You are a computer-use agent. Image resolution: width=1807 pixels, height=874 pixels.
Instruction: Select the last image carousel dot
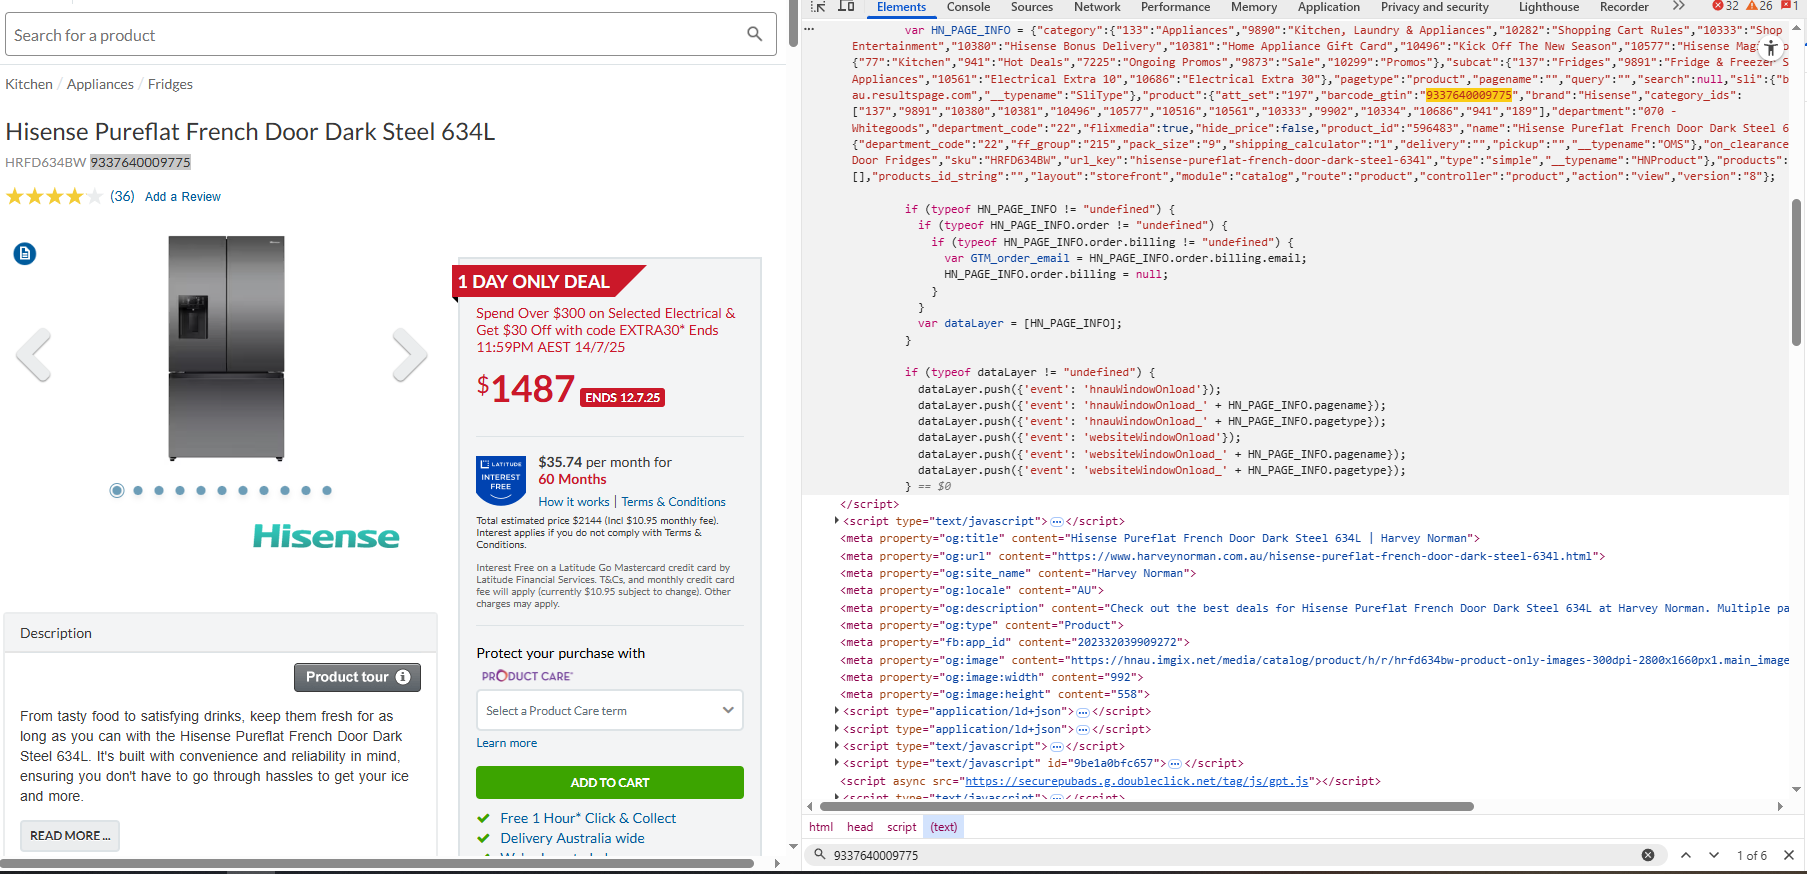coord(327,490)
